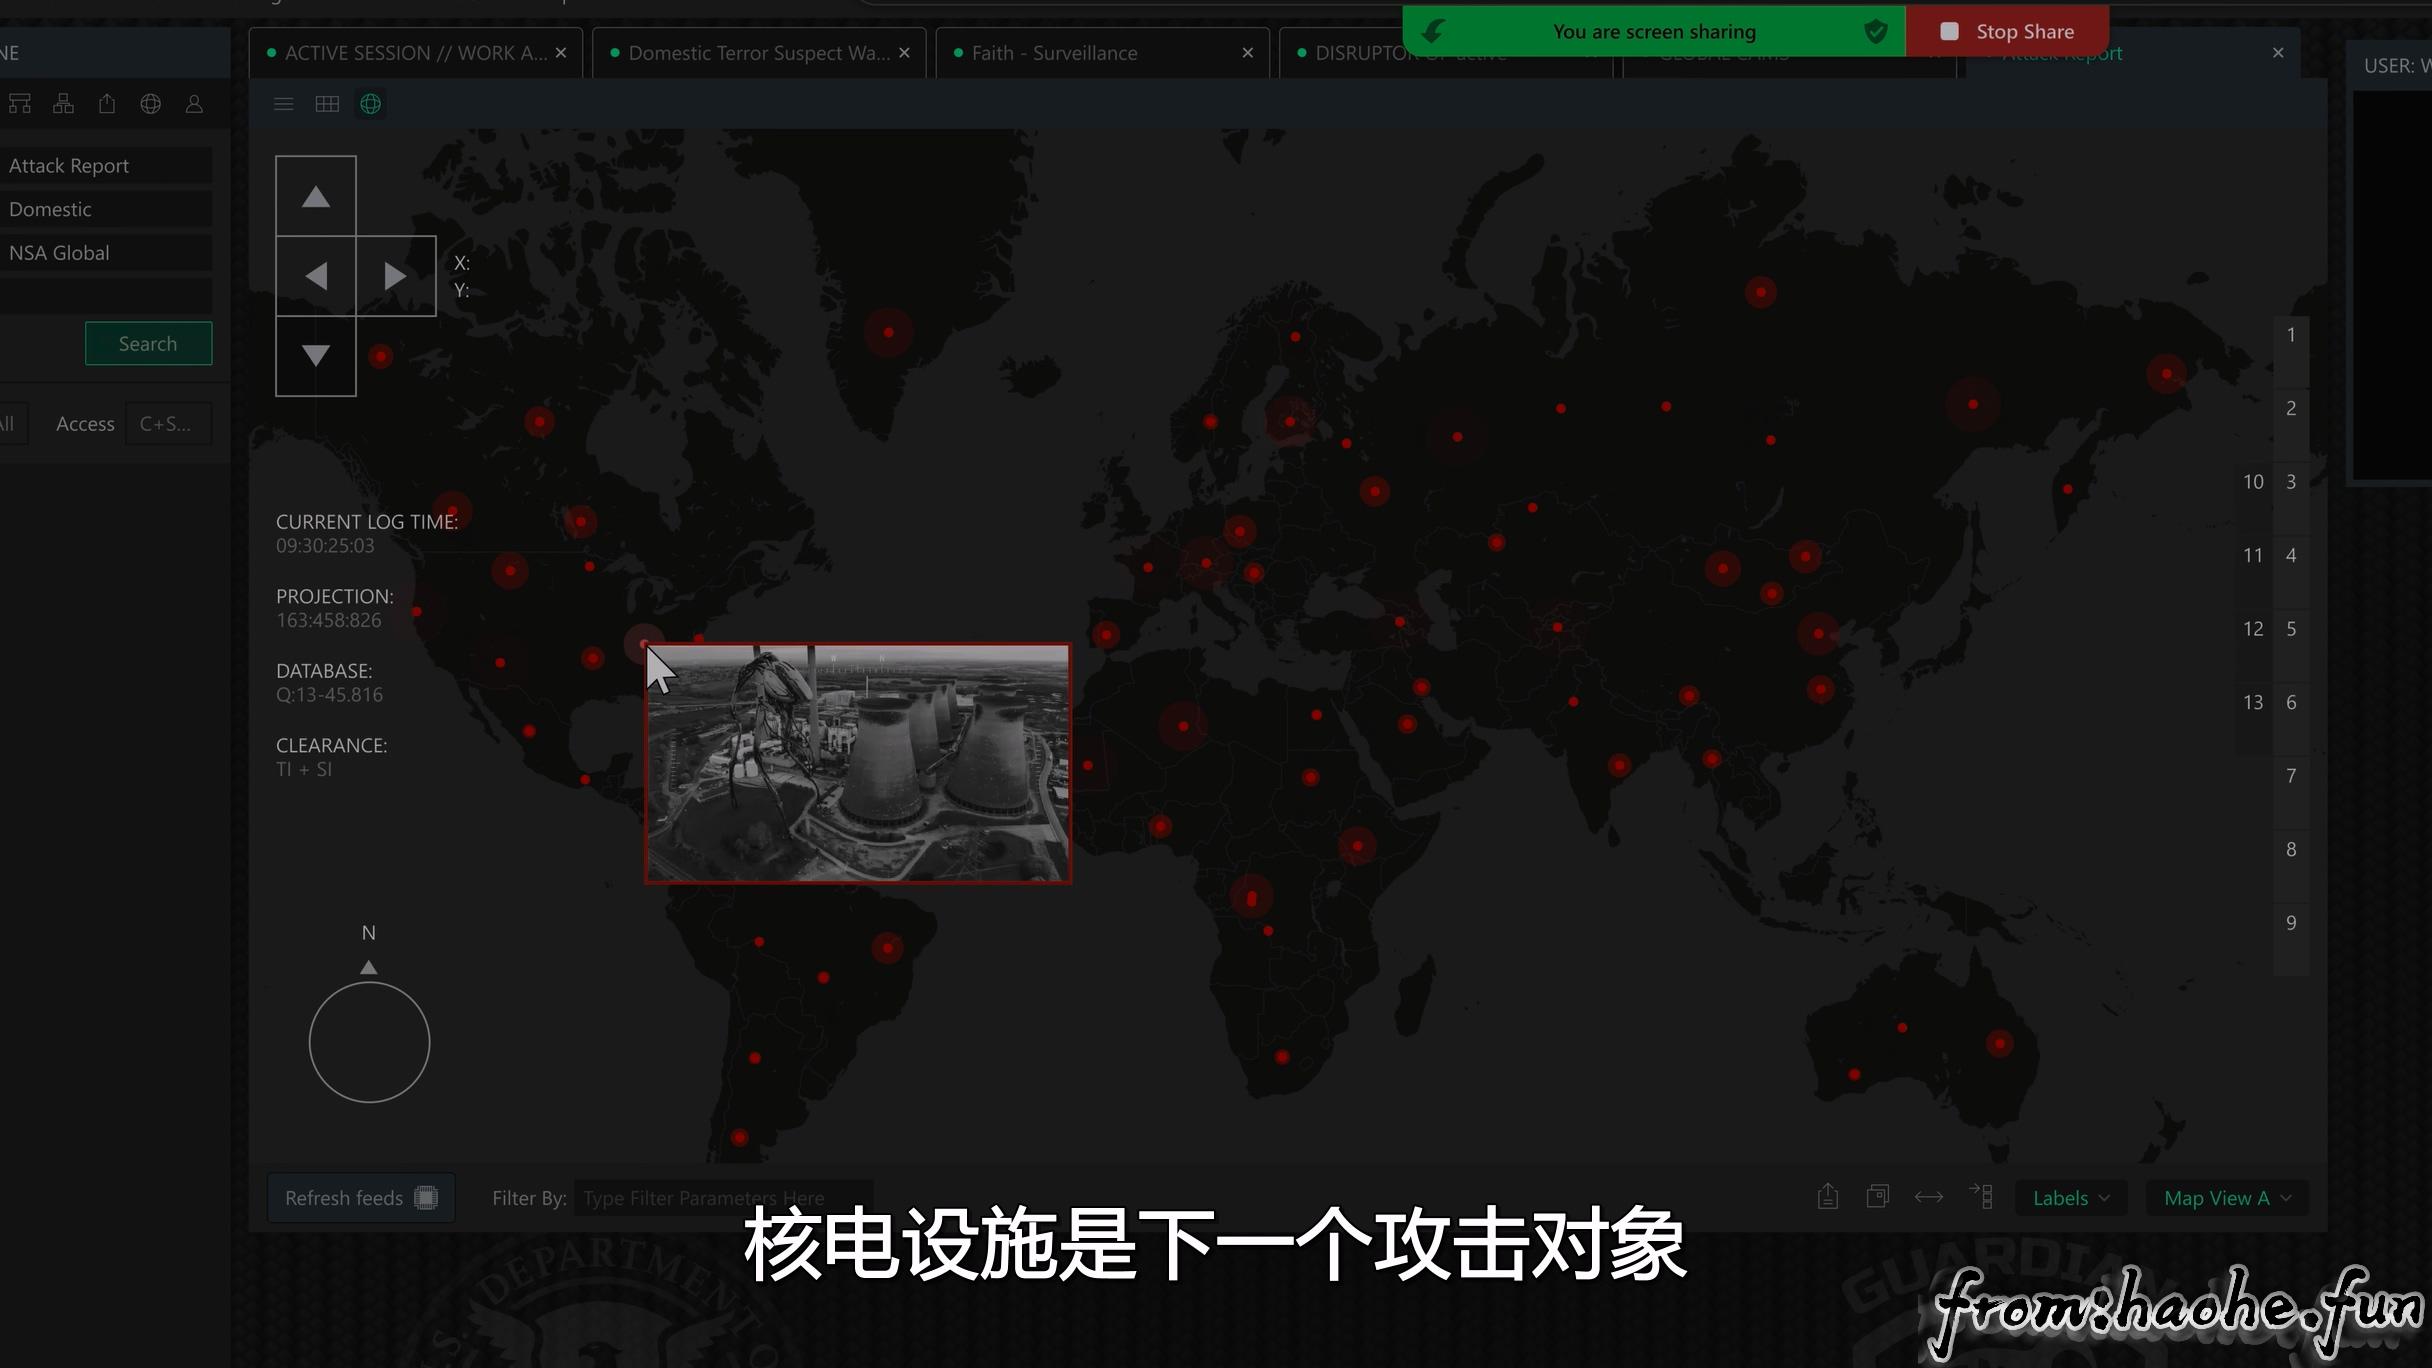2432x1368 pixels.
Task: Click the shield icon in screen sharing bar
Action: (1876, 31)
